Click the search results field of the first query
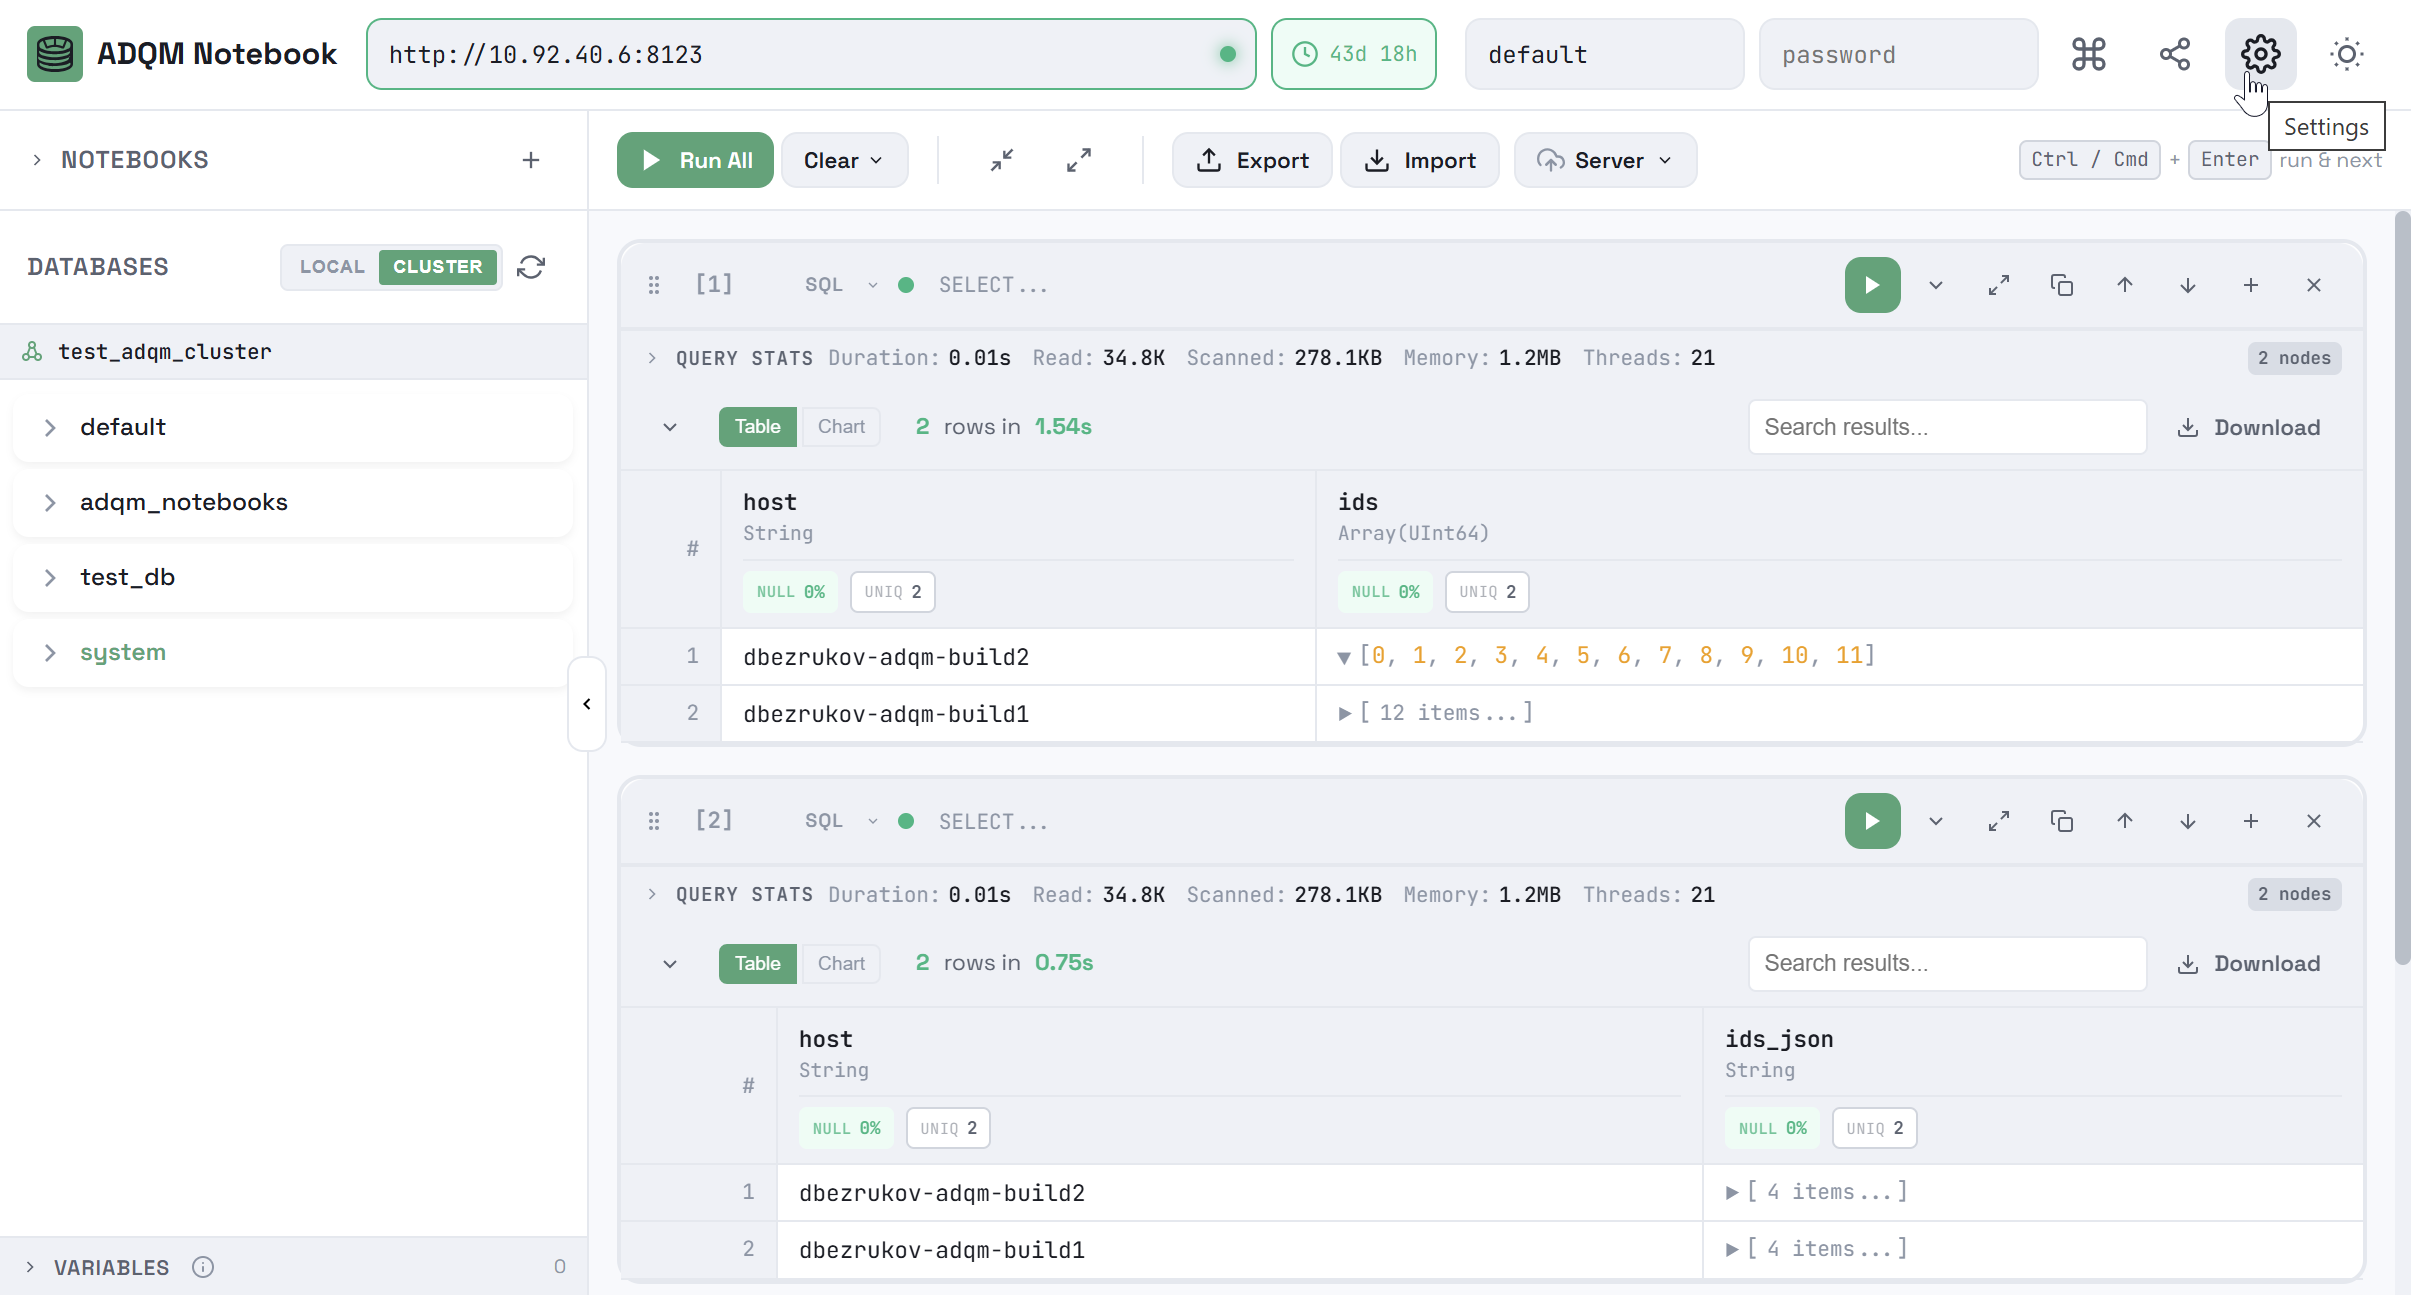Screen dimensions: 2411x1295 (x=1946, y=426)
